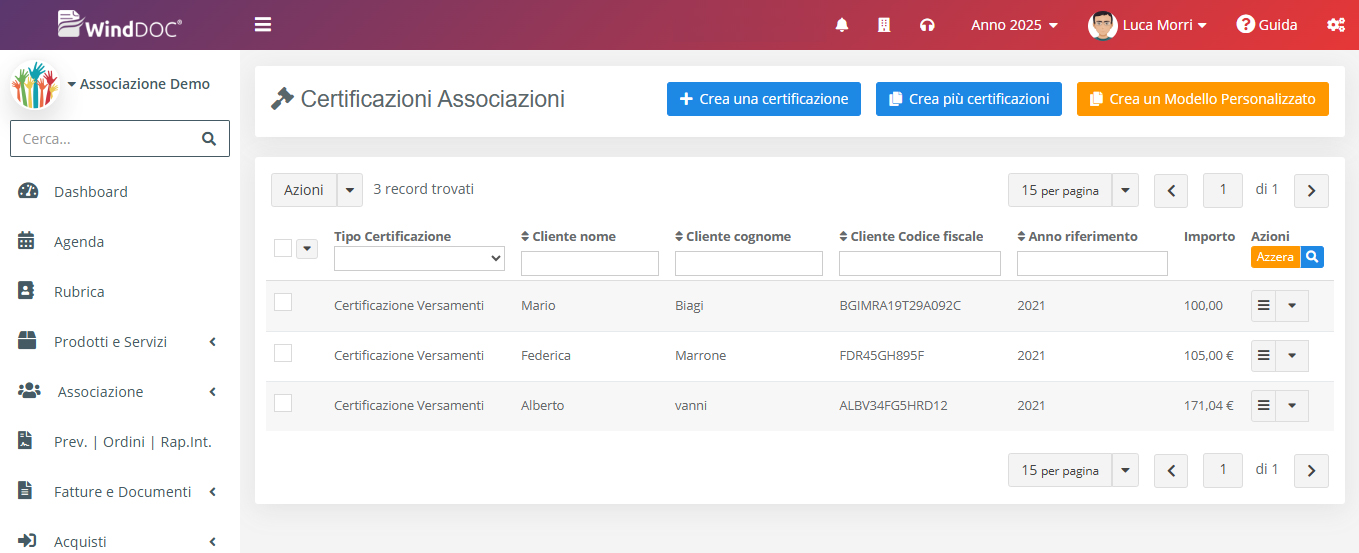Viewport: 1359px width, 553px height.
Task: Open the company building icon
Action: click(884, 25)
